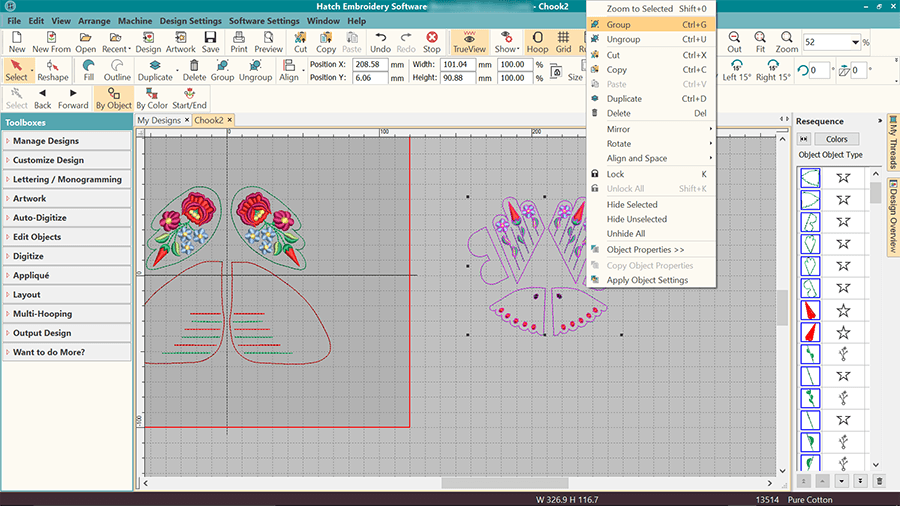Click the Colors button in Resequence
The width and height of the screenshot is (900, 506).
(x=836, y=139)
